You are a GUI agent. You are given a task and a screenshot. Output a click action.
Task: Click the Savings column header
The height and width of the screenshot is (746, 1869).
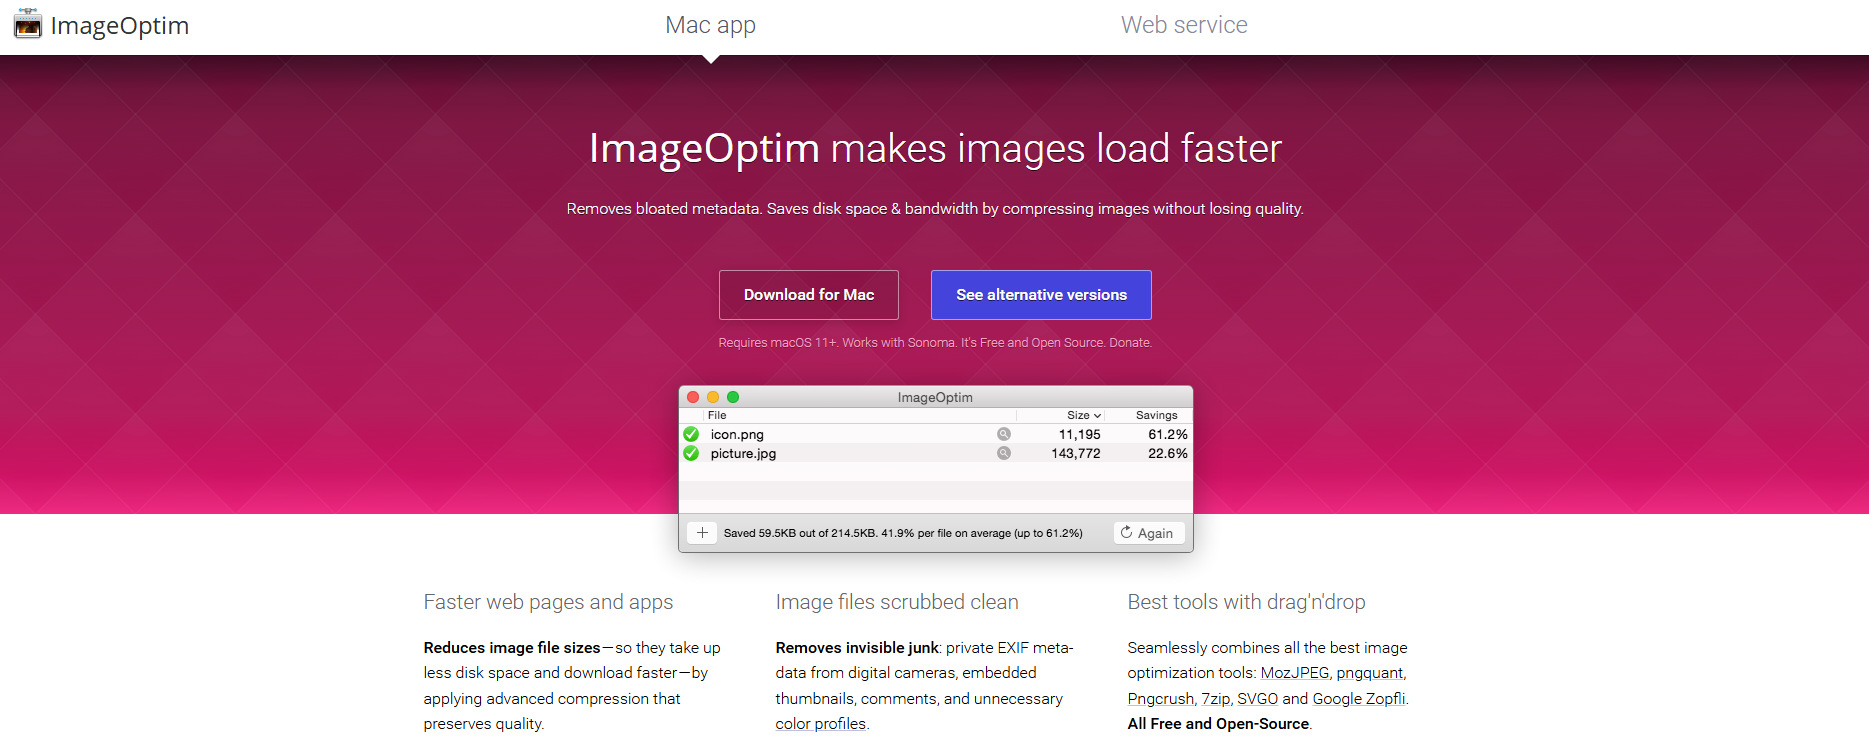pyautogui.click(x=1157, y=415)
